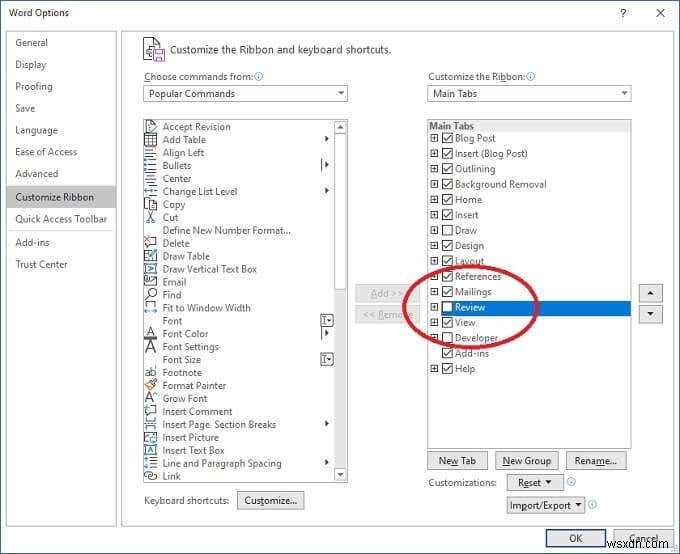Viewport: 680px width, 554px height.
Task: Open the Customize the Ribbon dropdown
Action: pyautogui.click(x=529, y=94)
